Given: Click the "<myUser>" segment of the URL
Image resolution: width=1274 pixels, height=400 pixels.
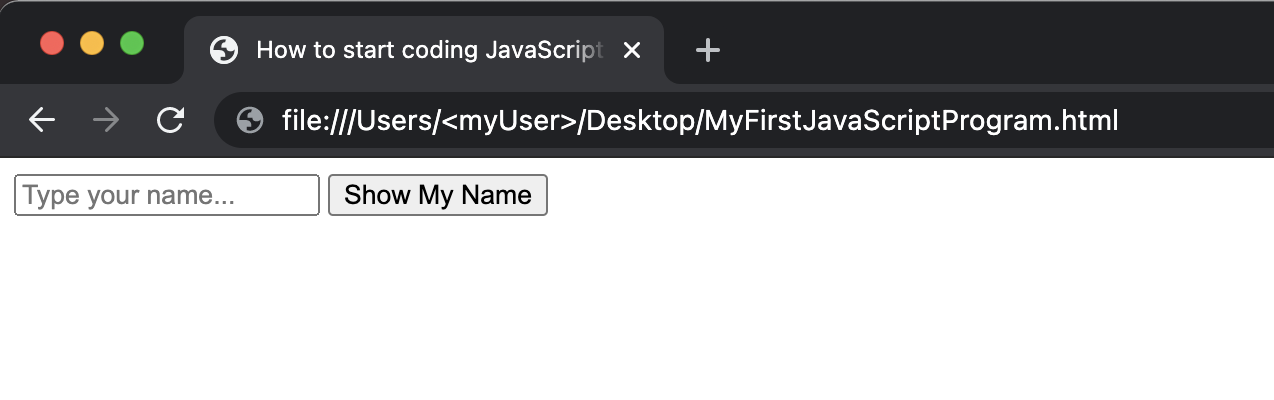Looking at the screenshot, I should tap(509, 121).
